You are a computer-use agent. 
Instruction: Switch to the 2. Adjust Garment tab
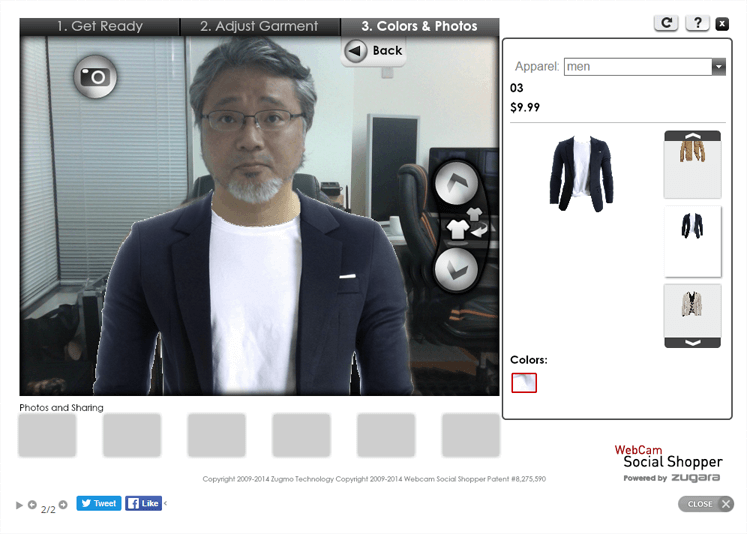point(259,26)
